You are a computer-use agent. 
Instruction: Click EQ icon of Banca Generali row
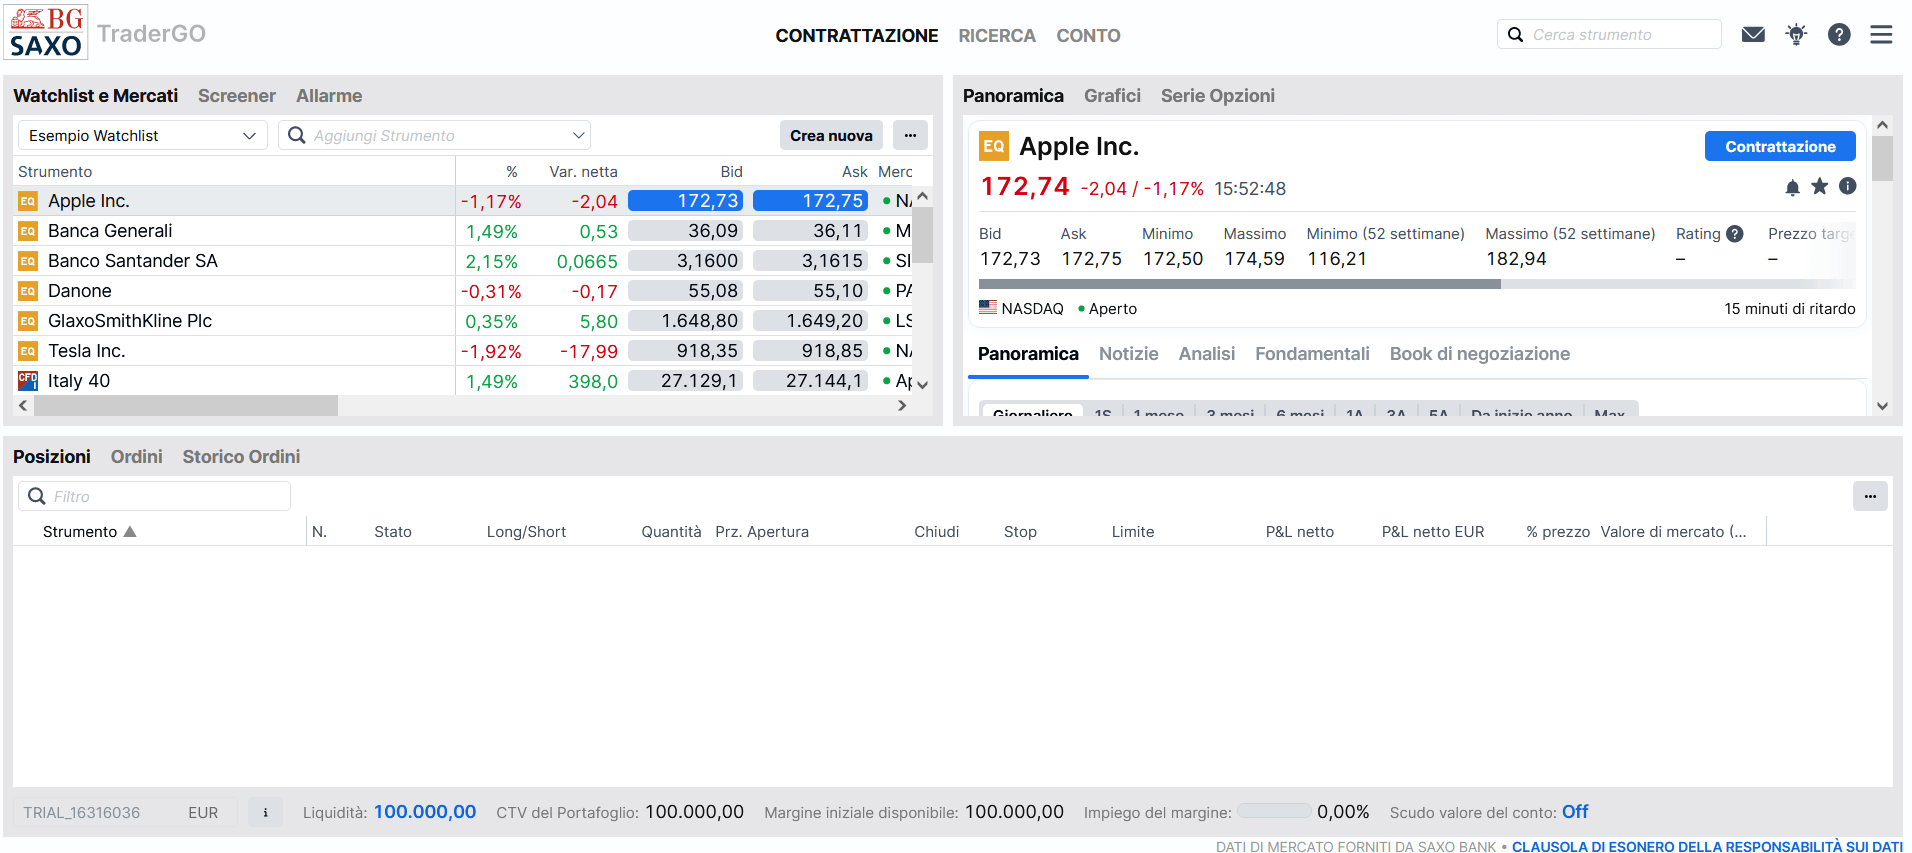(28, 231)
